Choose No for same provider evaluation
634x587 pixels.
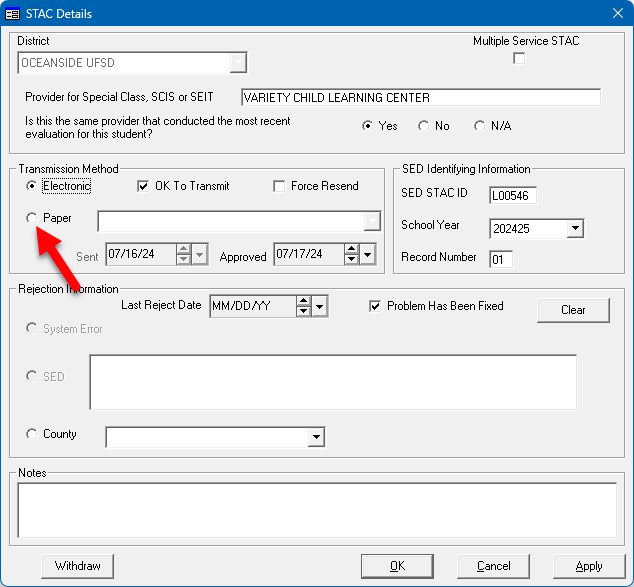424,126
